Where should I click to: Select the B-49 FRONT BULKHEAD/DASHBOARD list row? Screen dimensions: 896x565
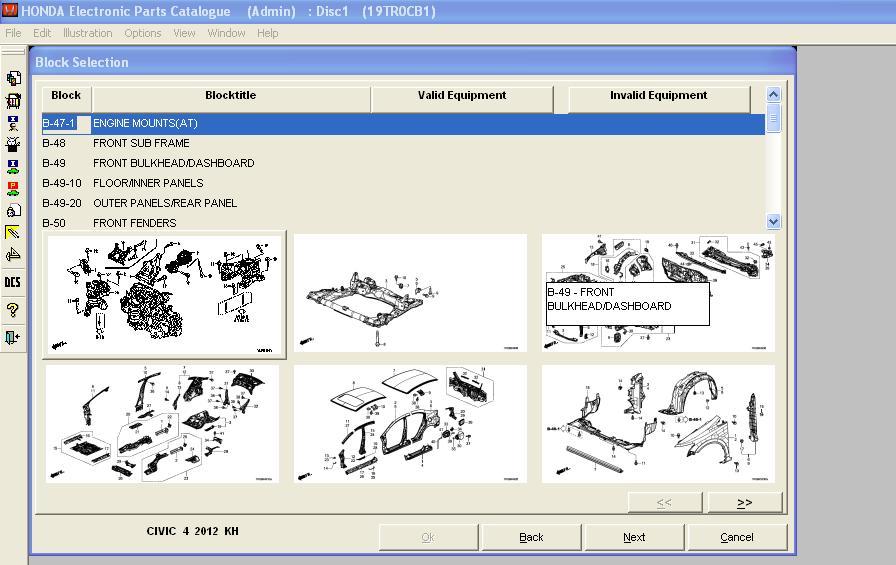point(403,163)
